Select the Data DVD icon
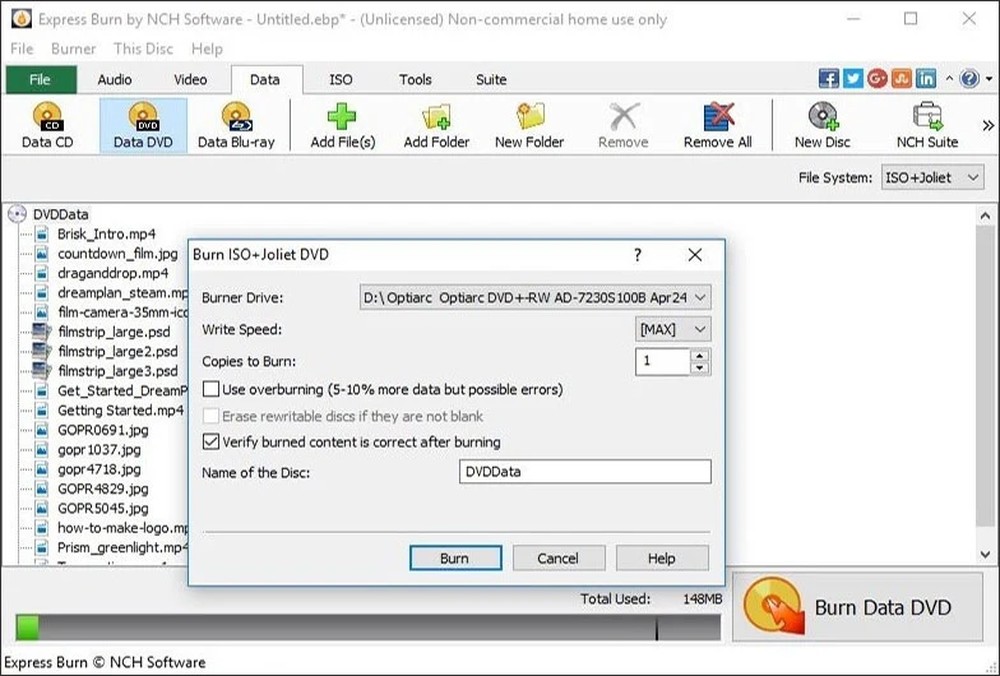Screen dimensions: 1000x676 pyautogui.click(x=140, y=122)
